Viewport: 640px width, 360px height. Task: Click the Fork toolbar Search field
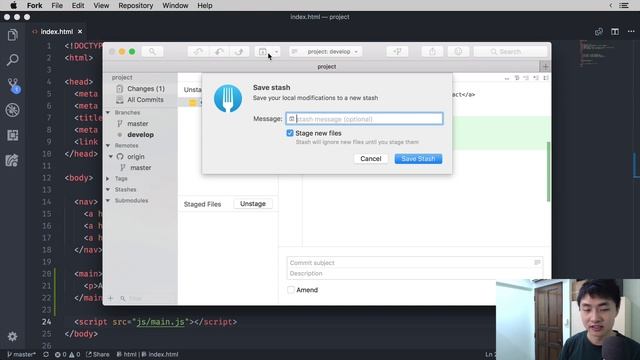510,51
